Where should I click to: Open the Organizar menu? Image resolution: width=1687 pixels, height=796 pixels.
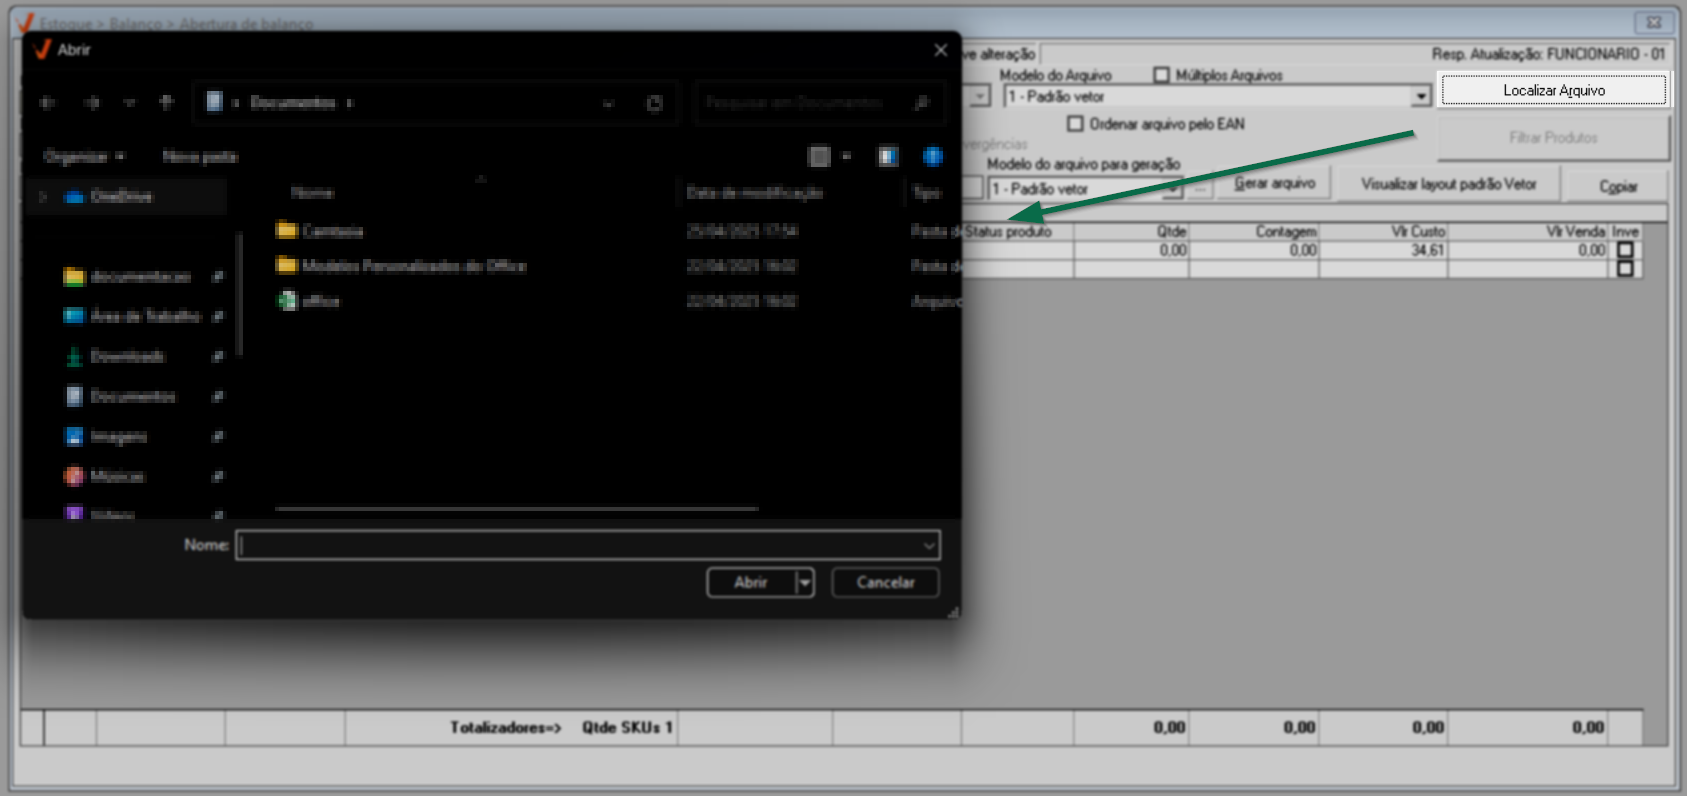pos(84,157)
